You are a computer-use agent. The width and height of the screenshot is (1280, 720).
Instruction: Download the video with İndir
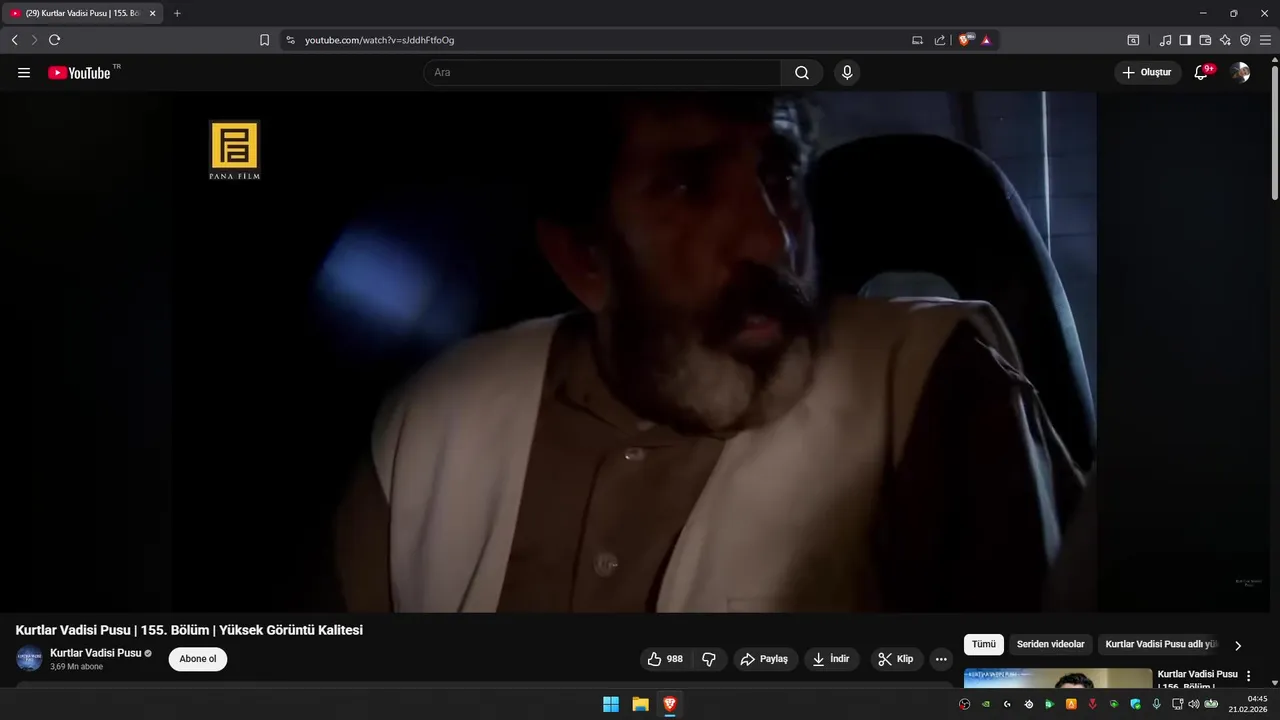832,659
